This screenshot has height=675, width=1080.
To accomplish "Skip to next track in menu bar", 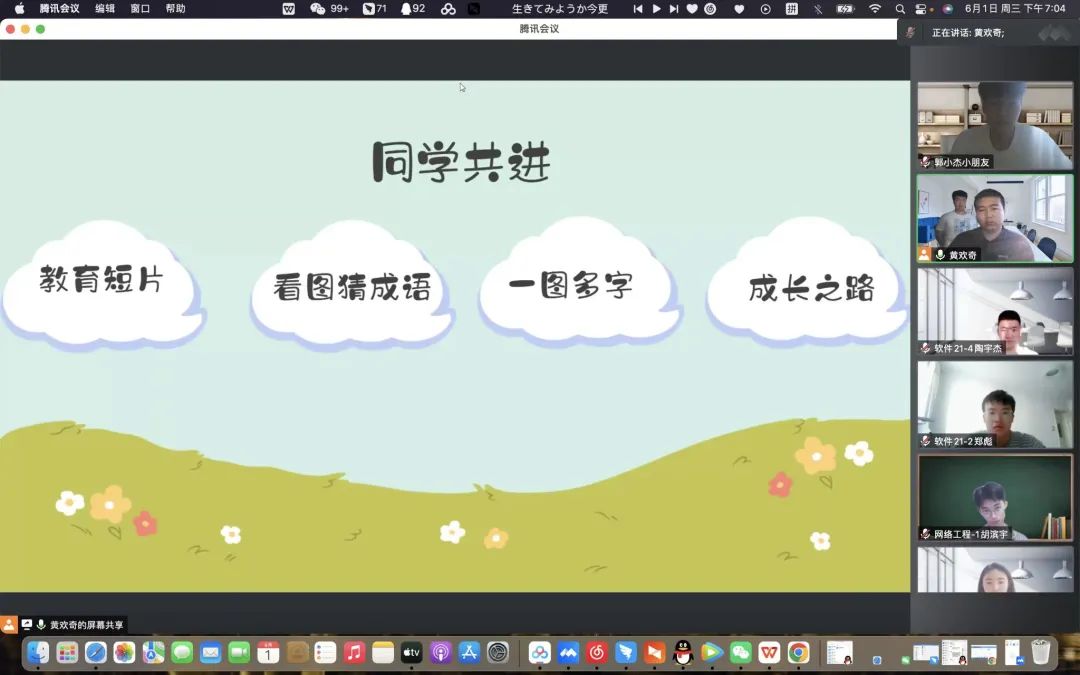I will 675,8.
